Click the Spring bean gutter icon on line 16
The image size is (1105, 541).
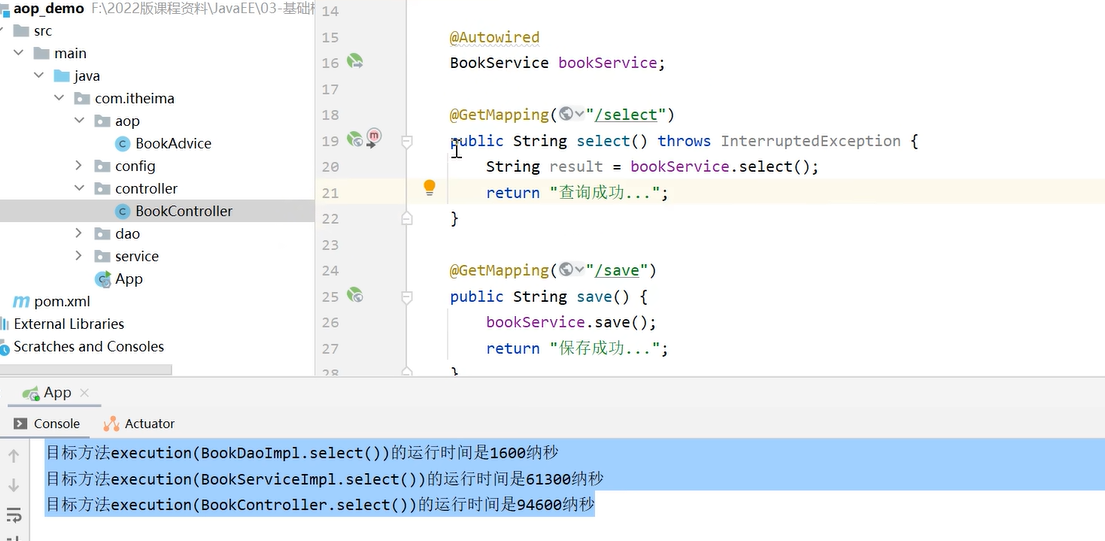[x=354, y=62]
